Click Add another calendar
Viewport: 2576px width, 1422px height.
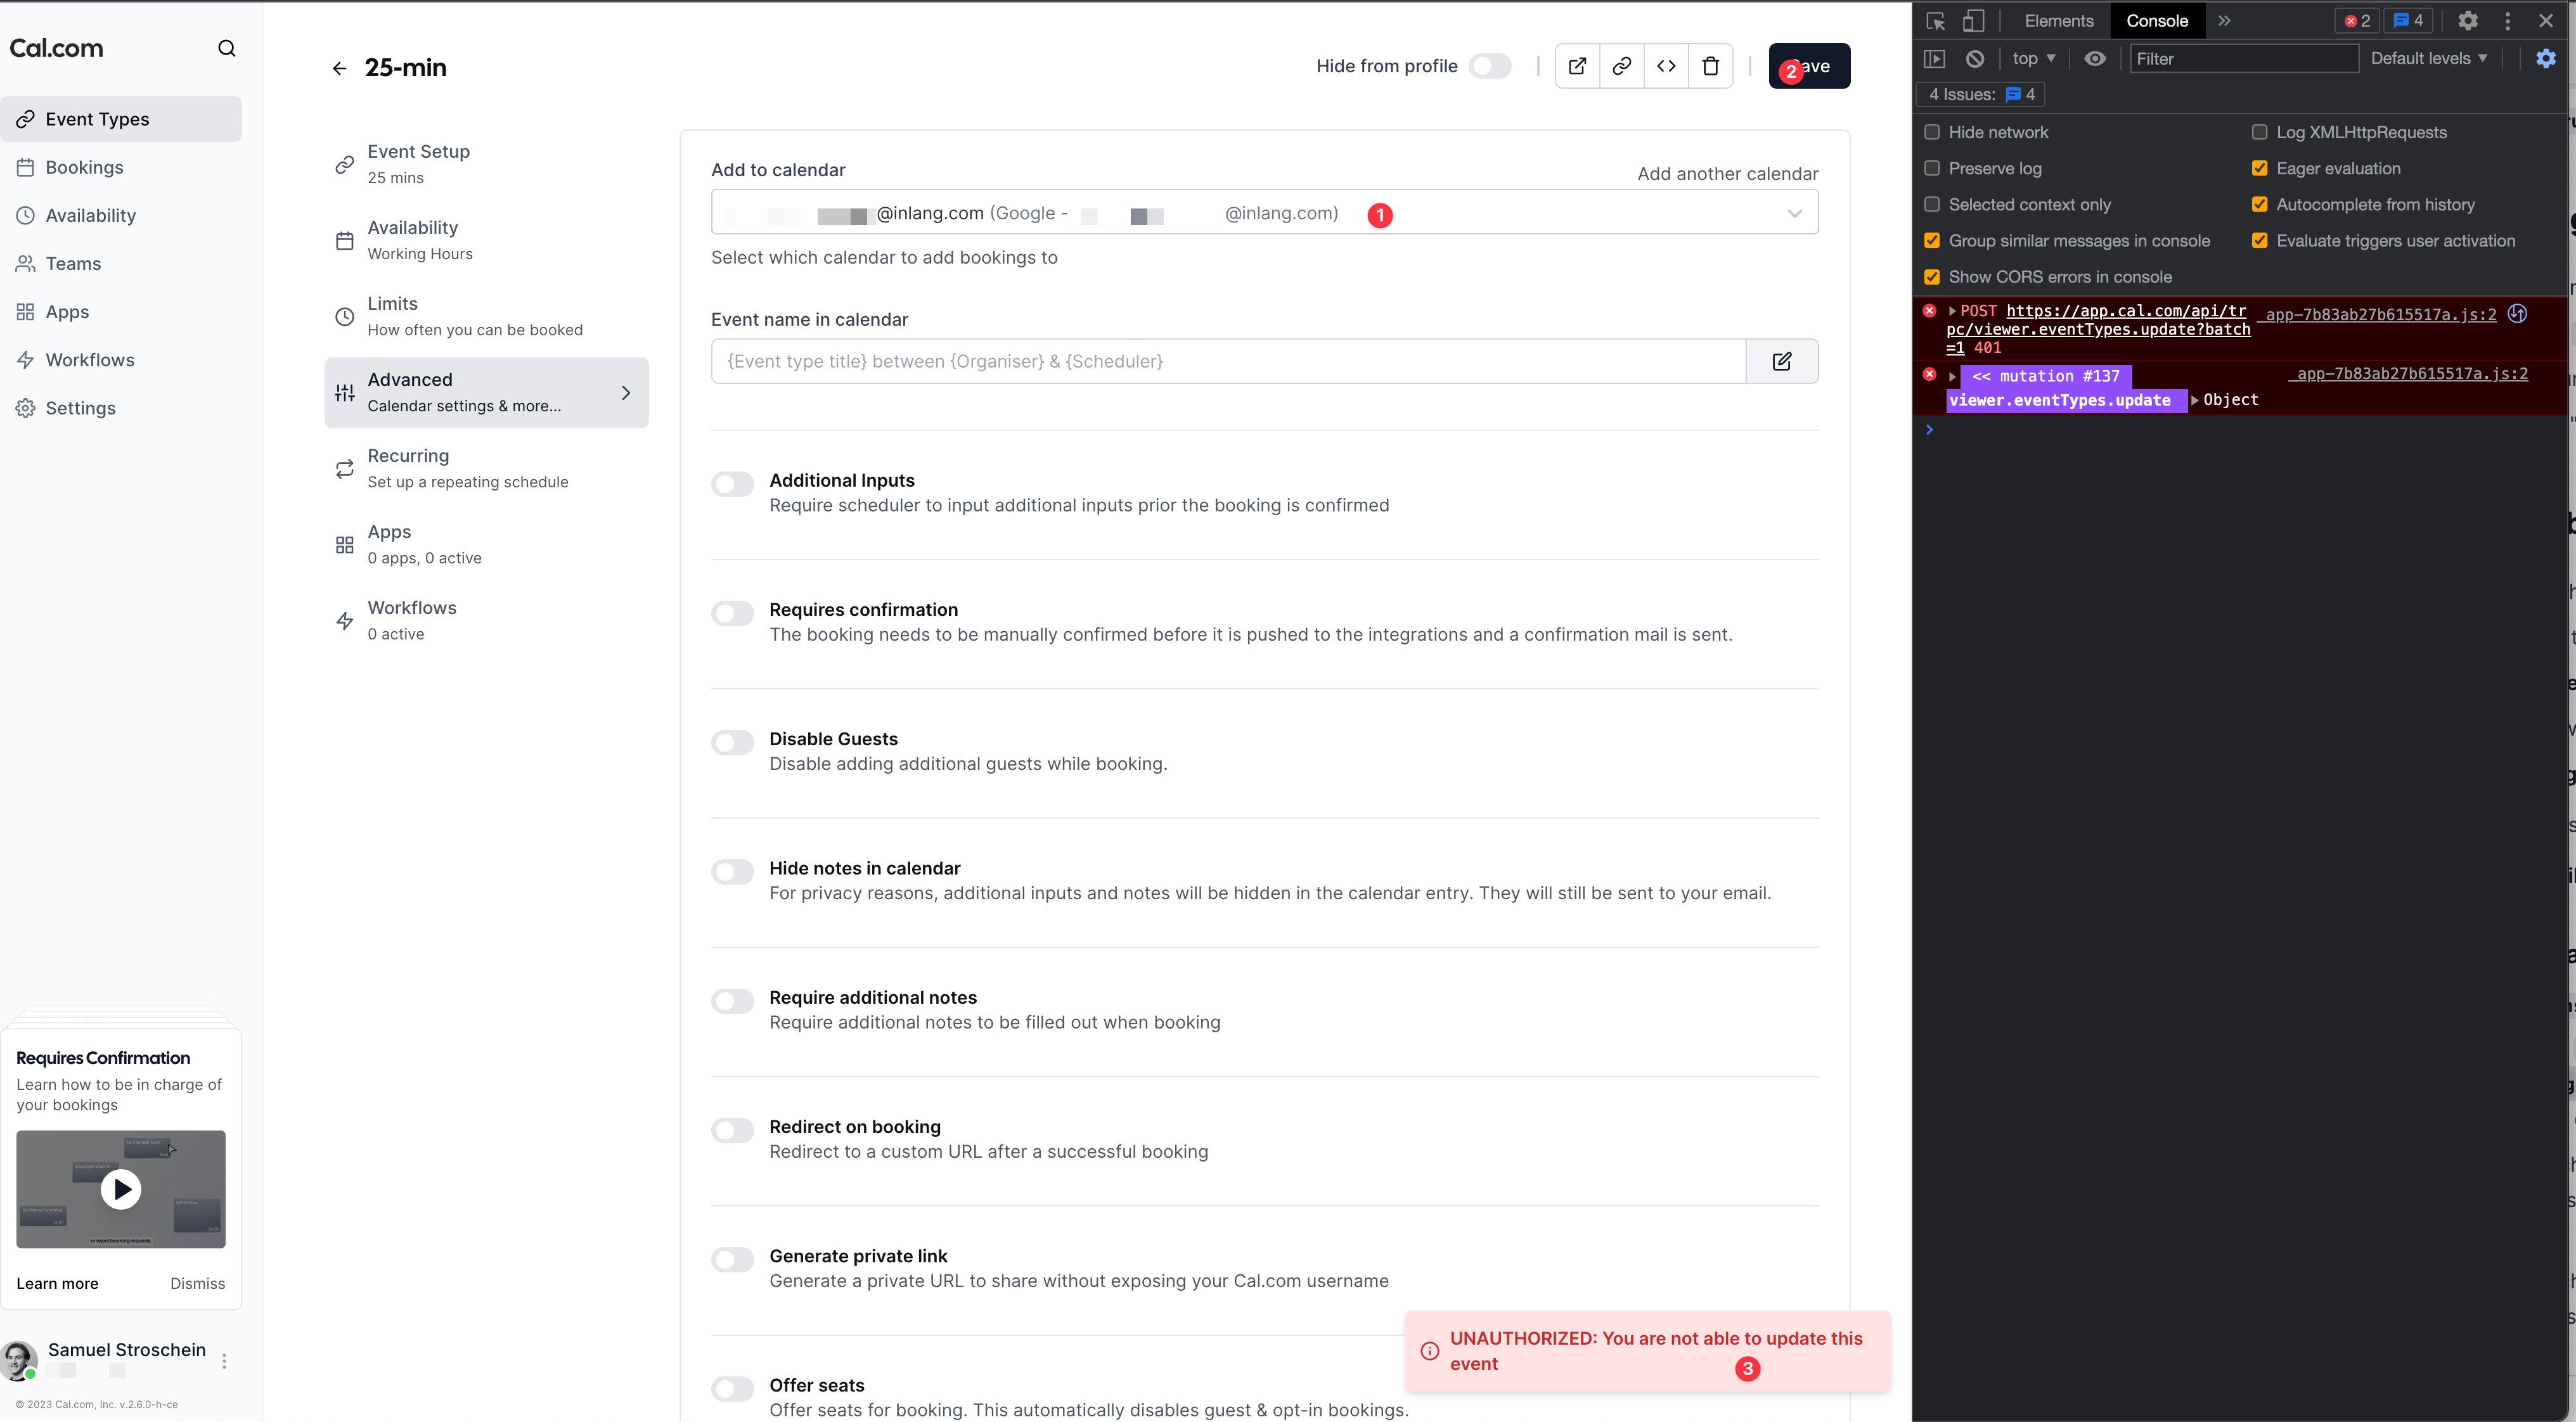pos(1727,173)
